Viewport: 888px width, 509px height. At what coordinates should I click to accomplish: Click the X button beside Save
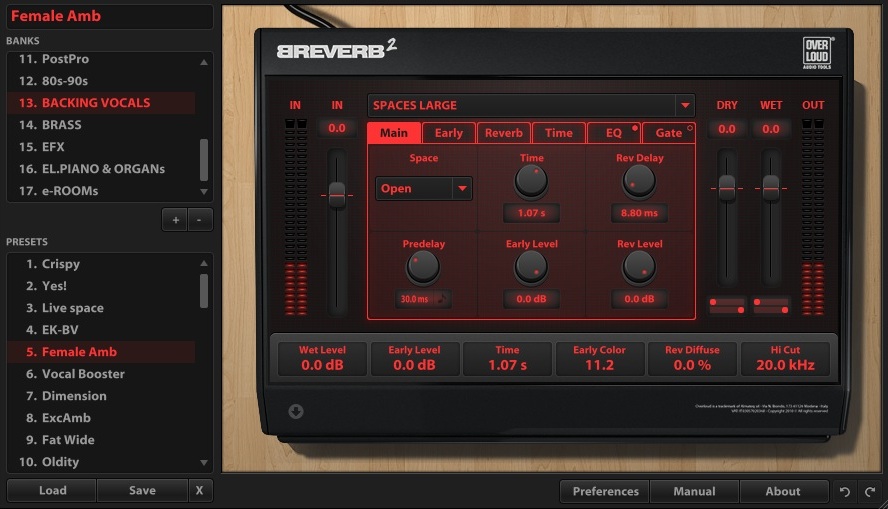(199, 491)
